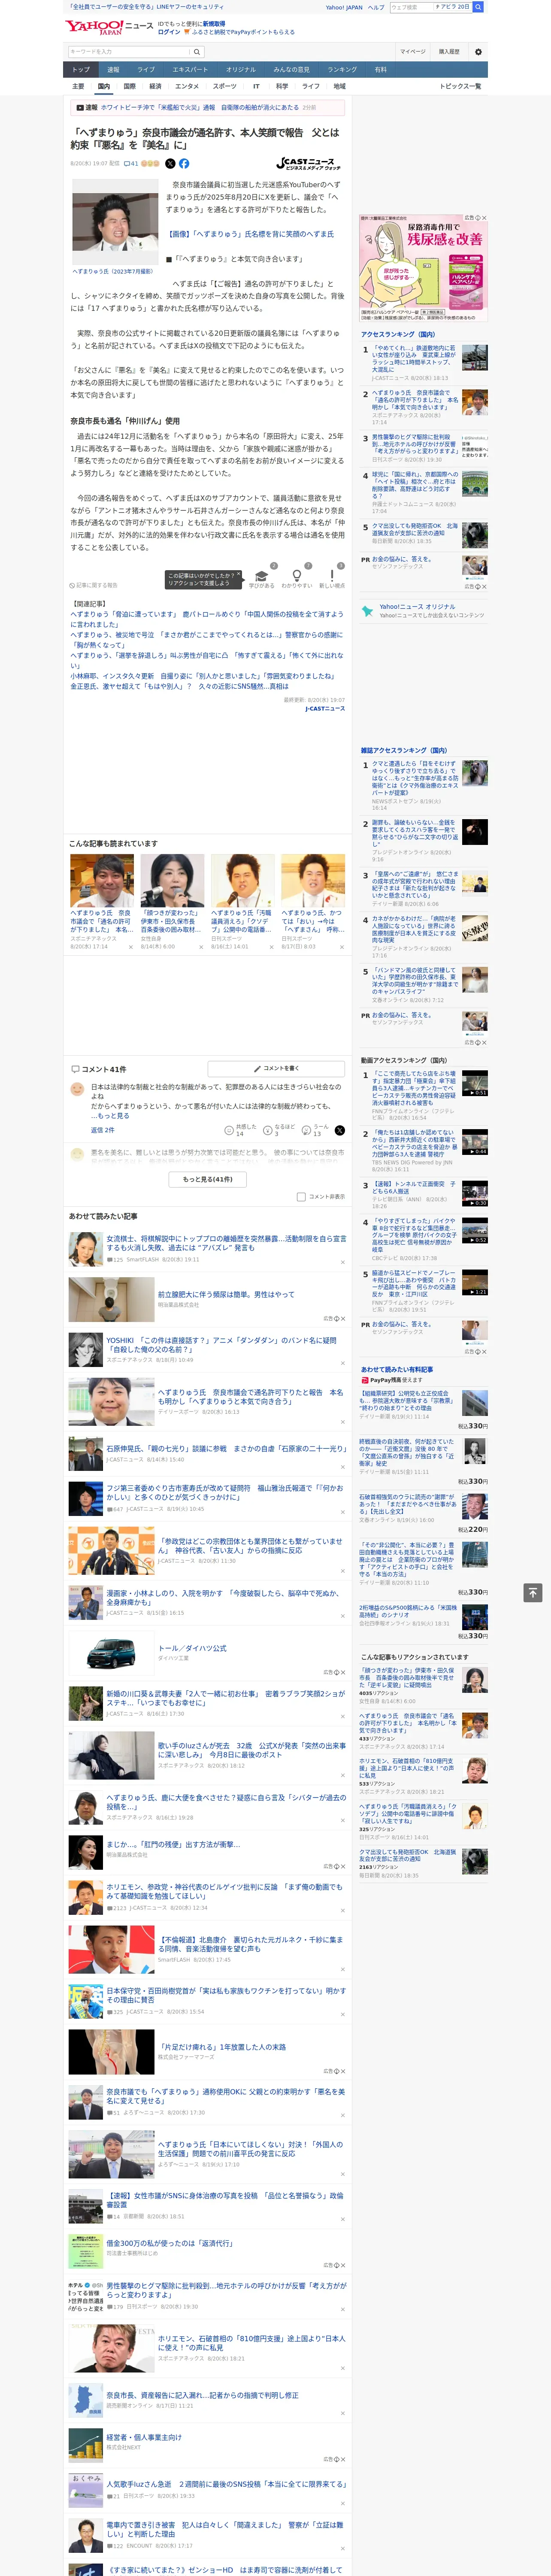Click 購入履歴 link
The height and width of the screenshot is (2576, 551).
click(449, 51)
